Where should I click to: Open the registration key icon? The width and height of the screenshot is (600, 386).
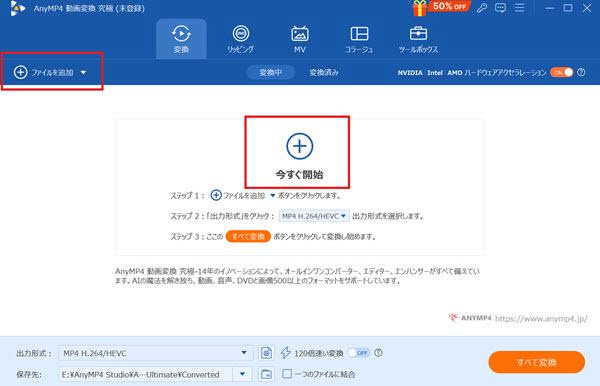click(x=482, y=8)
